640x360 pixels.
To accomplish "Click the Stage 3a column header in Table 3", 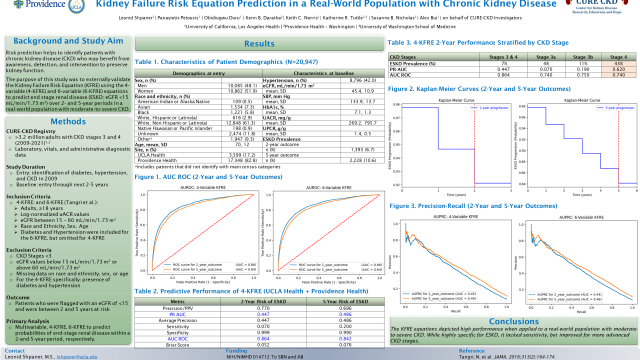I will point(546,57).
